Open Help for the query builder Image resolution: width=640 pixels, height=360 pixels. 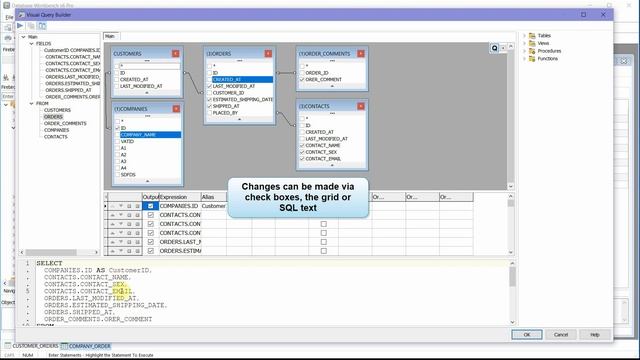pos(595,335)
